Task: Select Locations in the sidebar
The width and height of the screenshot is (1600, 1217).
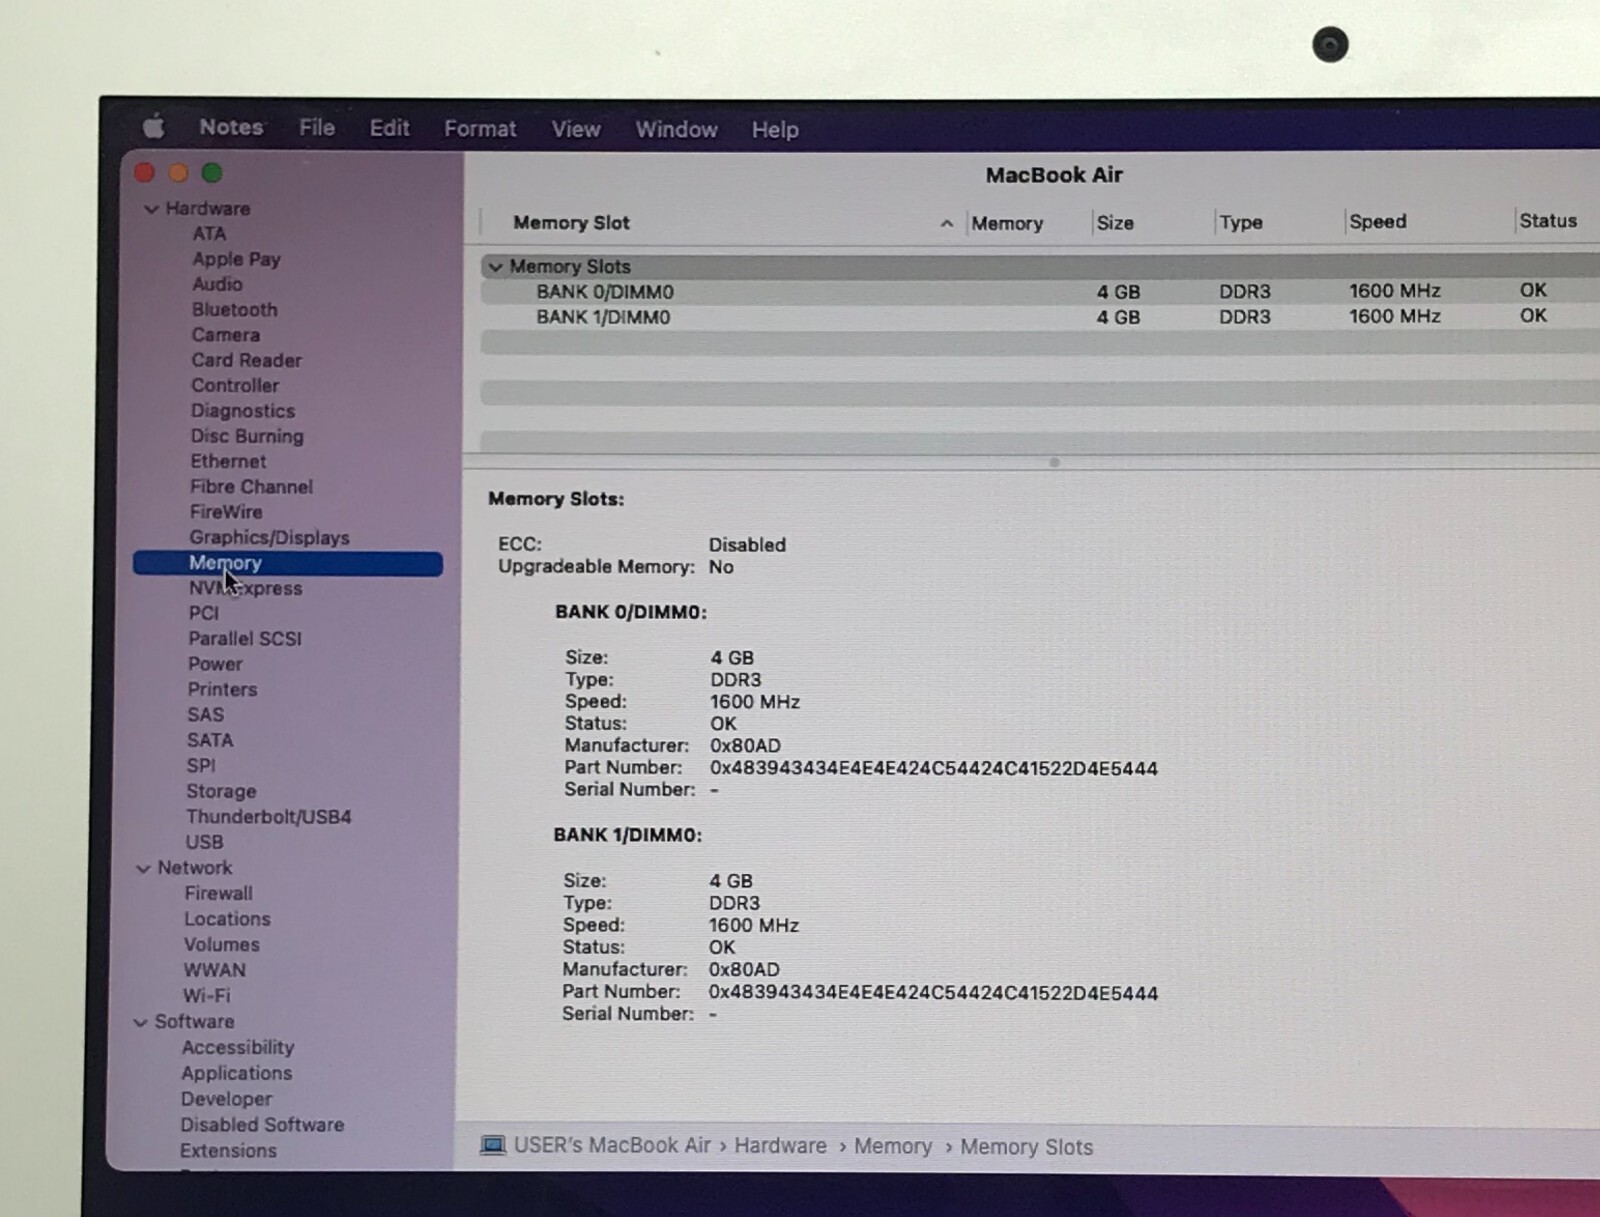Action: 227,919
